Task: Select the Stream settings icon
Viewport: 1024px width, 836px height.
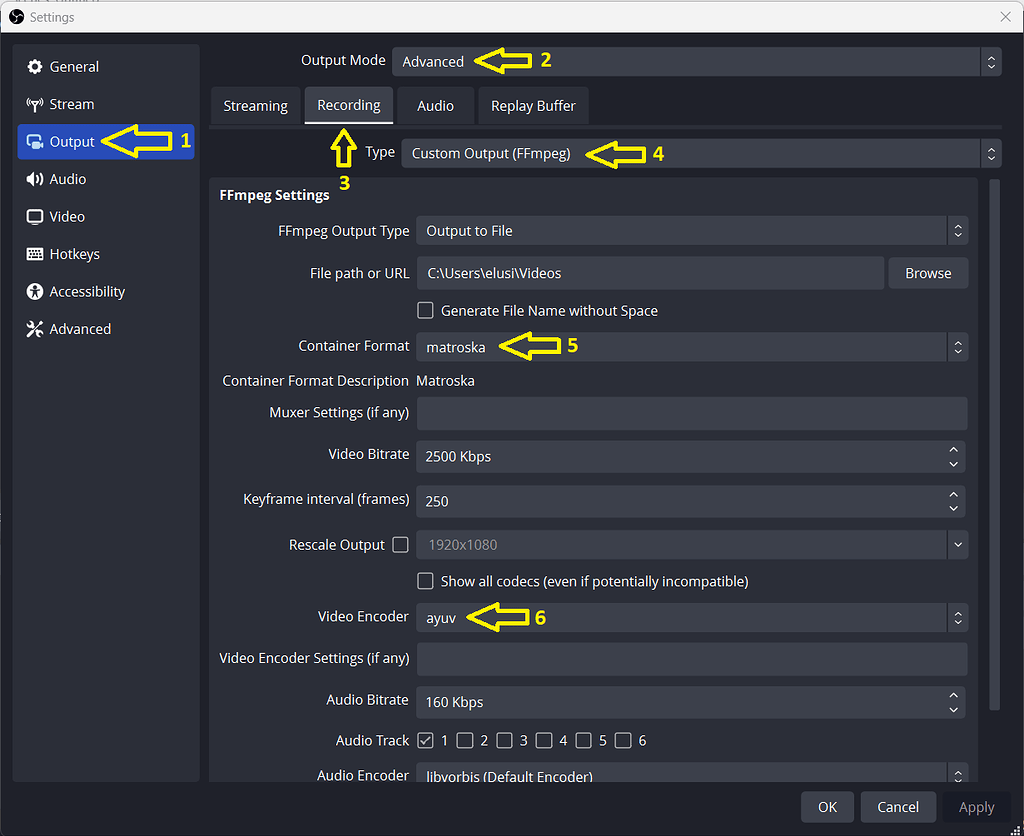Action: [35, 104]
